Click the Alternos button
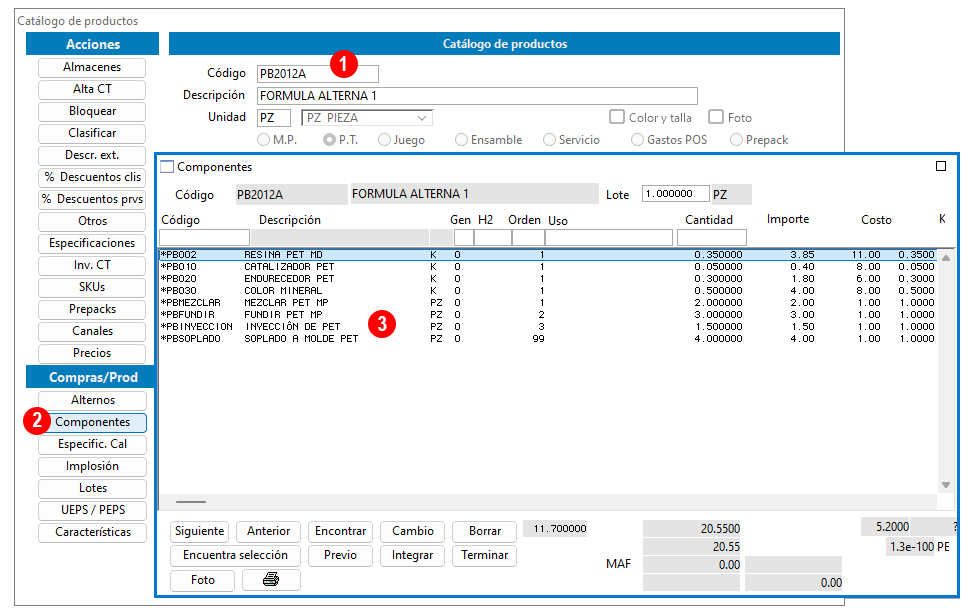968x612 pixels. pyautogui.click(x=93, y=400)
